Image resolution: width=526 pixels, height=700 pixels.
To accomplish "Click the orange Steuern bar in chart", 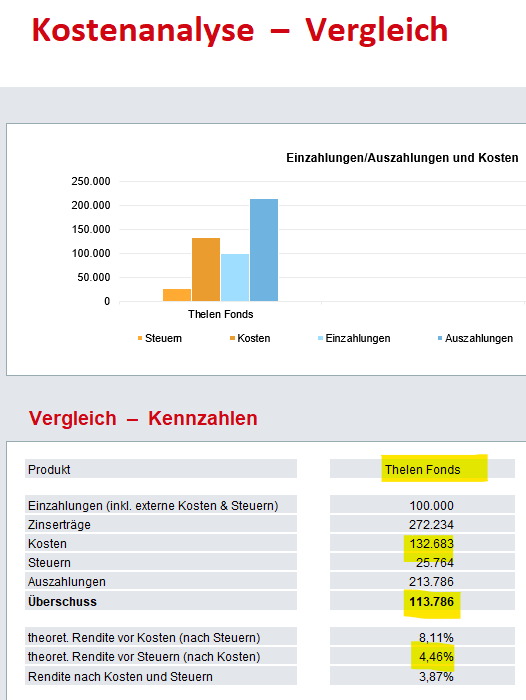I will tap(177, 295).
